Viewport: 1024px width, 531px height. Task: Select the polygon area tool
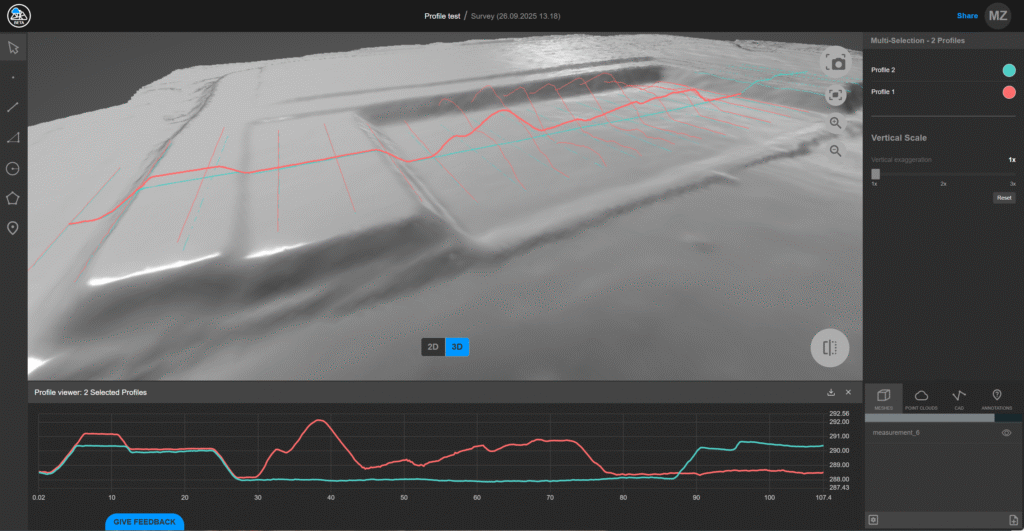(x=13, y=198)
